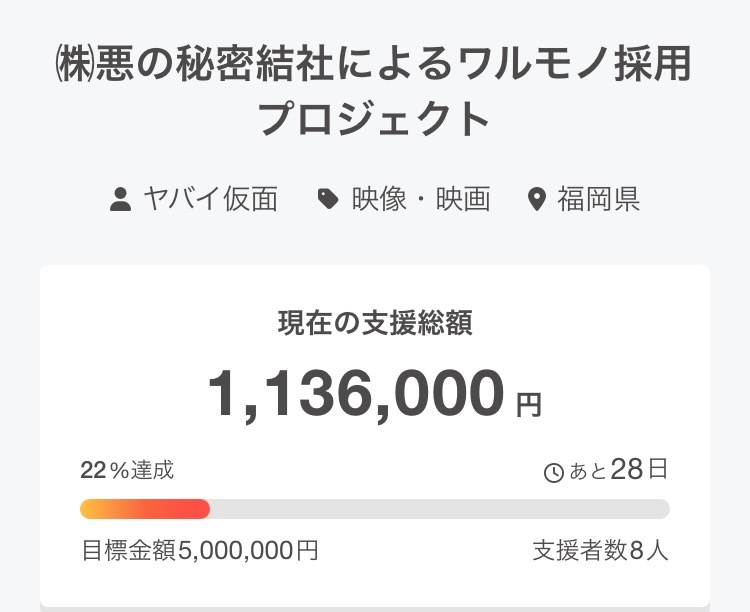The width and height of the screenshot is (750, 612).
Task: Click the tag icon before 映像・映画
Action: tap(328, 200)
